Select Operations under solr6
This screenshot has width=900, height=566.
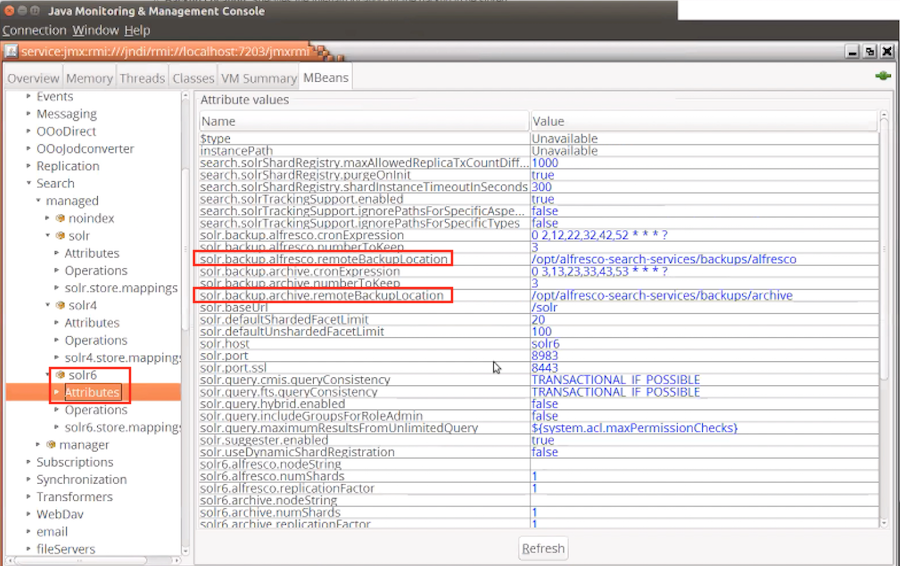[96, 410]
